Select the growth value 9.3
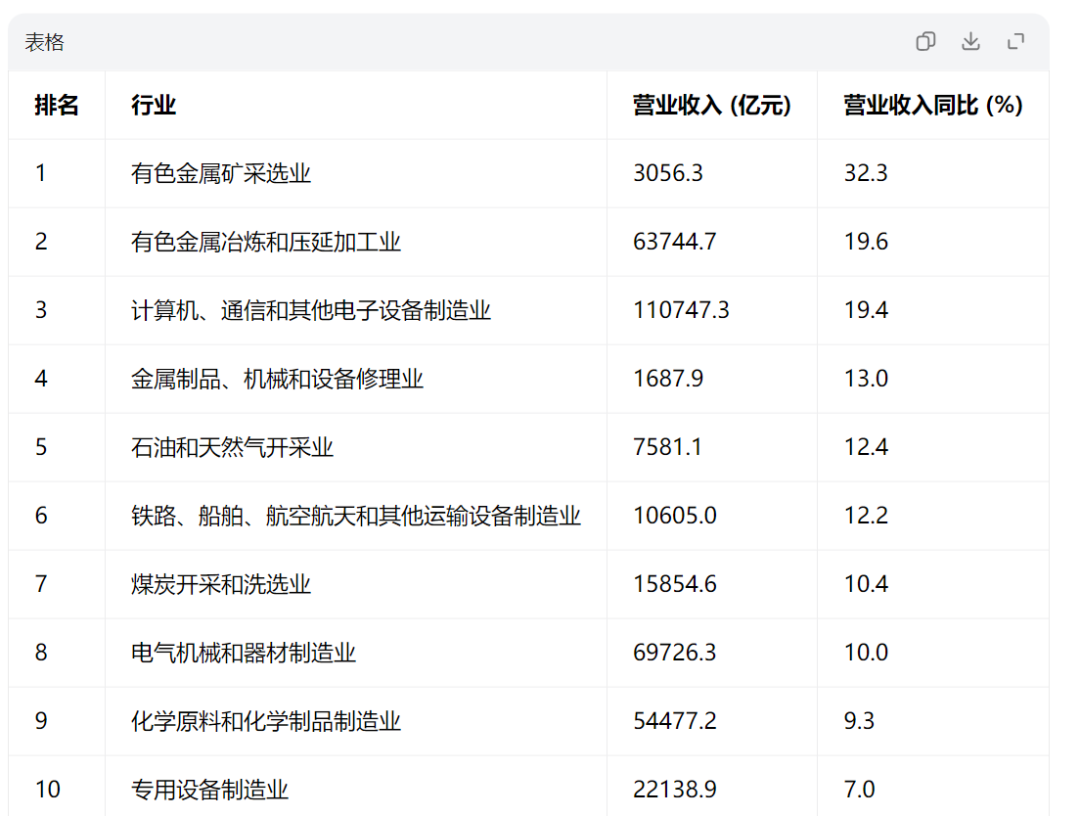Screen dimensions: 1080x816 (x=859, y=721)
